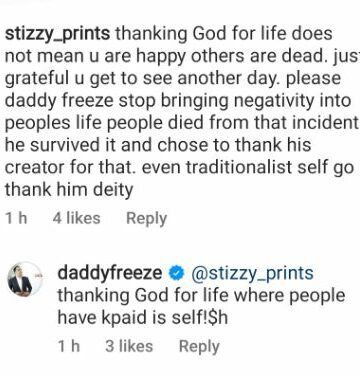Open stizzy_prints profile from the top comment username
The height and width of the screenshot is (376, 360).
click(57, 34)
